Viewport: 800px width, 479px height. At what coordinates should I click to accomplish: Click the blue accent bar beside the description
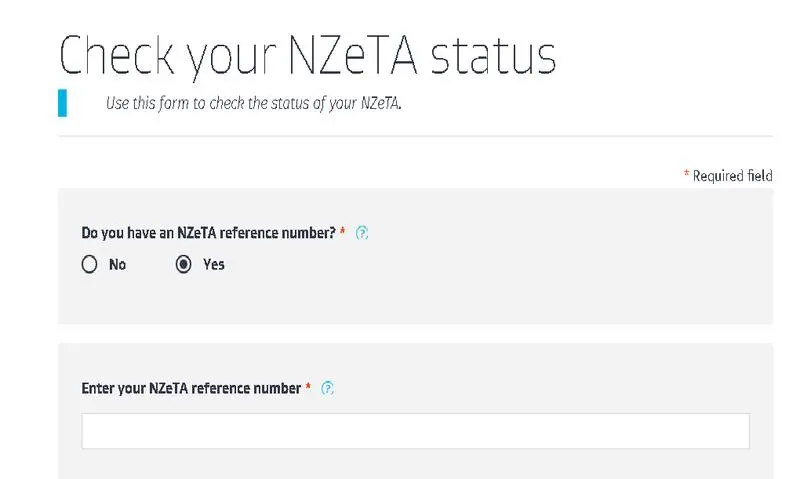[63, 103]
